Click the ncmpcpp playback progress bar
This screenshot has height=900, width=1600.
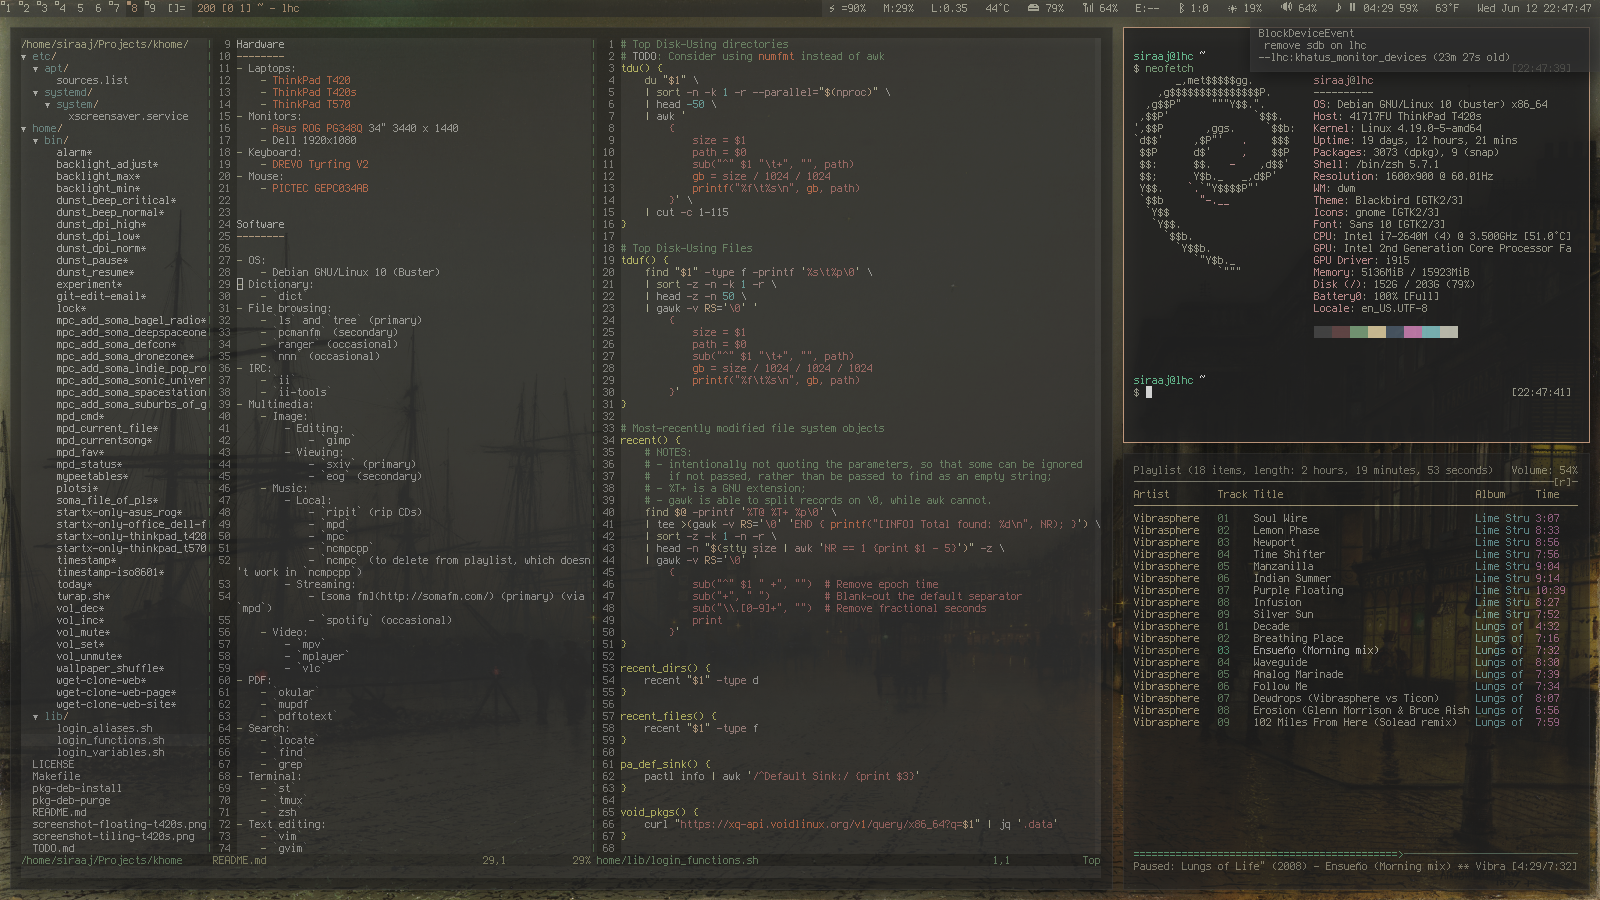click(x=1355, y=855)
